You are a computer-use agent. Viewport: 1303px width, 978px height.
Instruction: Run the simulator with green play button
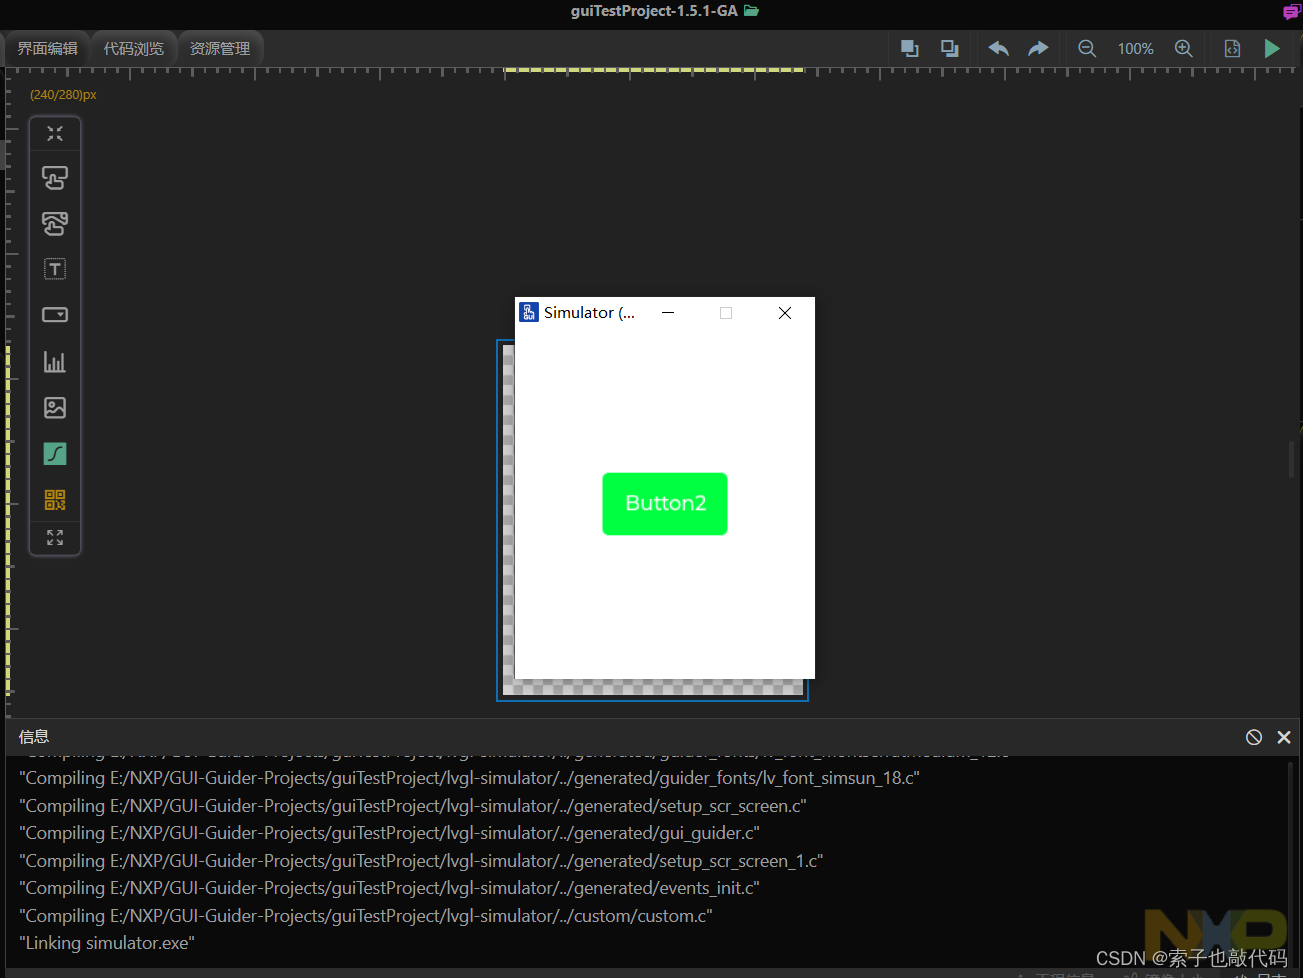[x=1272, y=48]
